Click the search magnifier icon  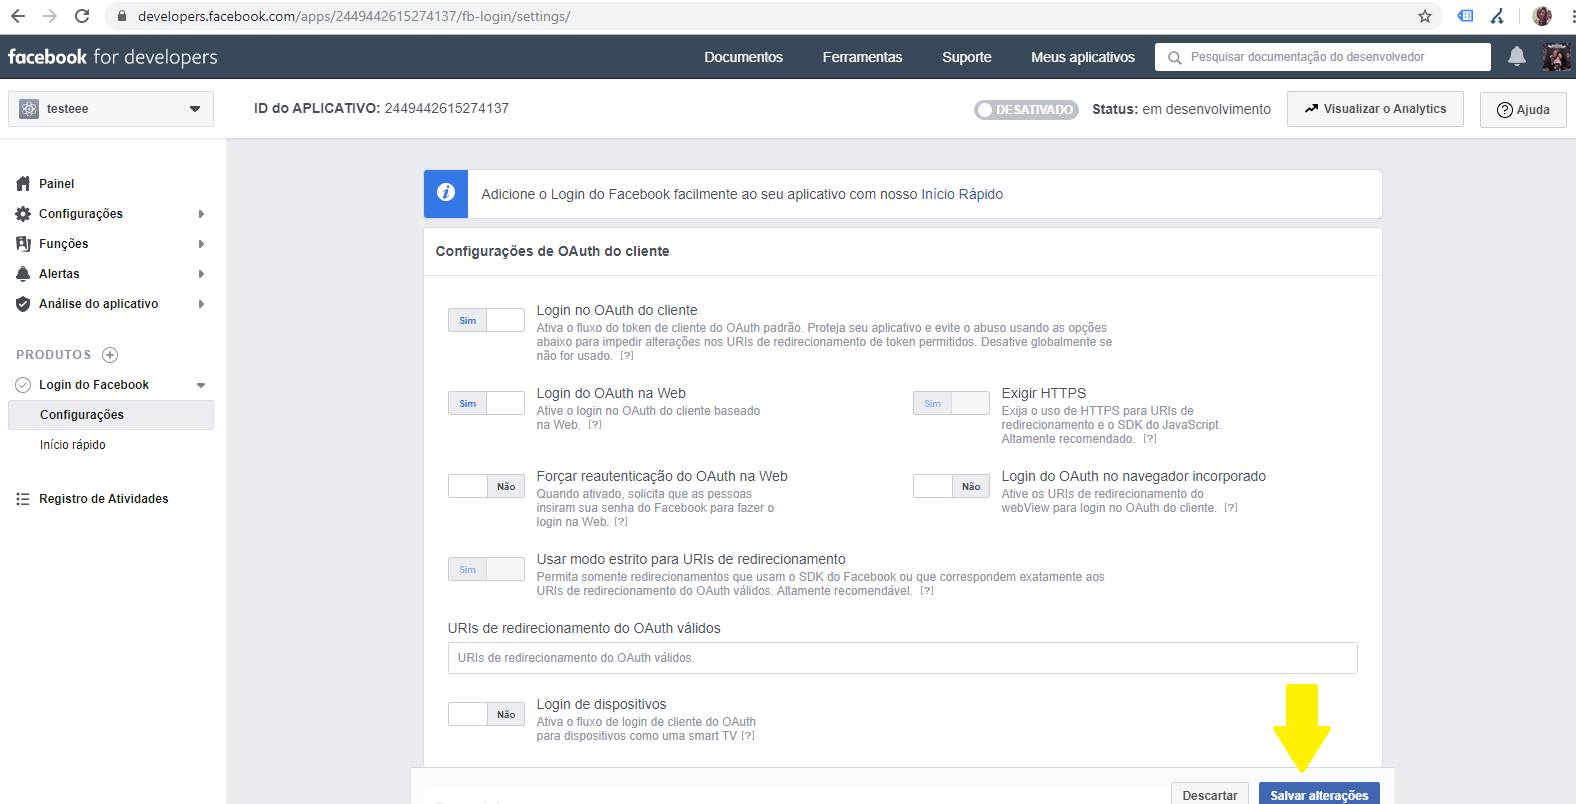tap(1175, 58)
